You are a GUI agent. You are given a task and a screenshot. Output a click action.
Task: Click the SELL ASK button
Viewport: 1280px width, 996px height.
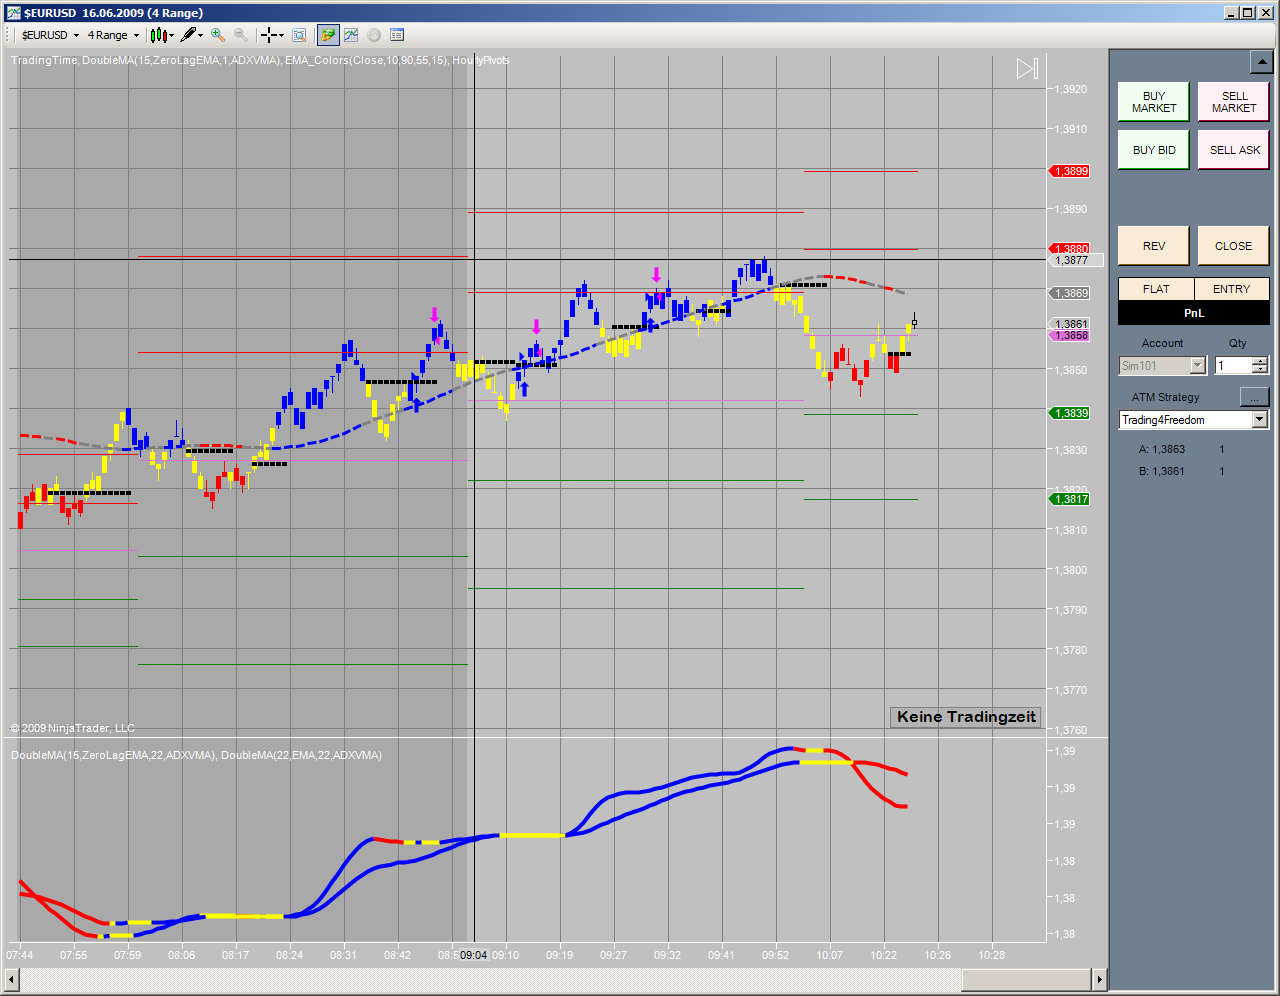tap(1234, 150)
